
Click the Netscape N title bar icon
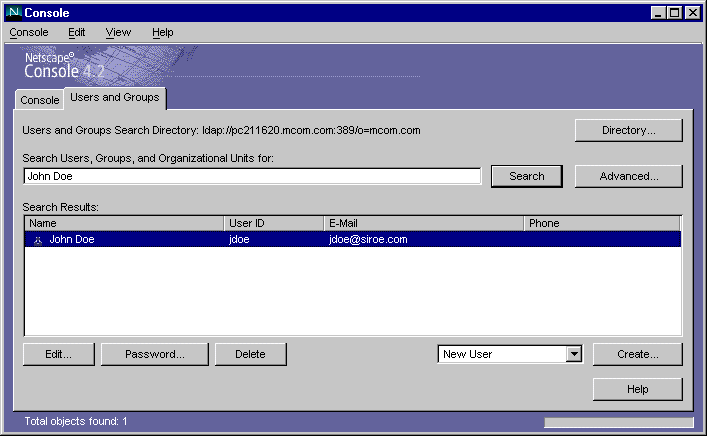coord(14,13)
